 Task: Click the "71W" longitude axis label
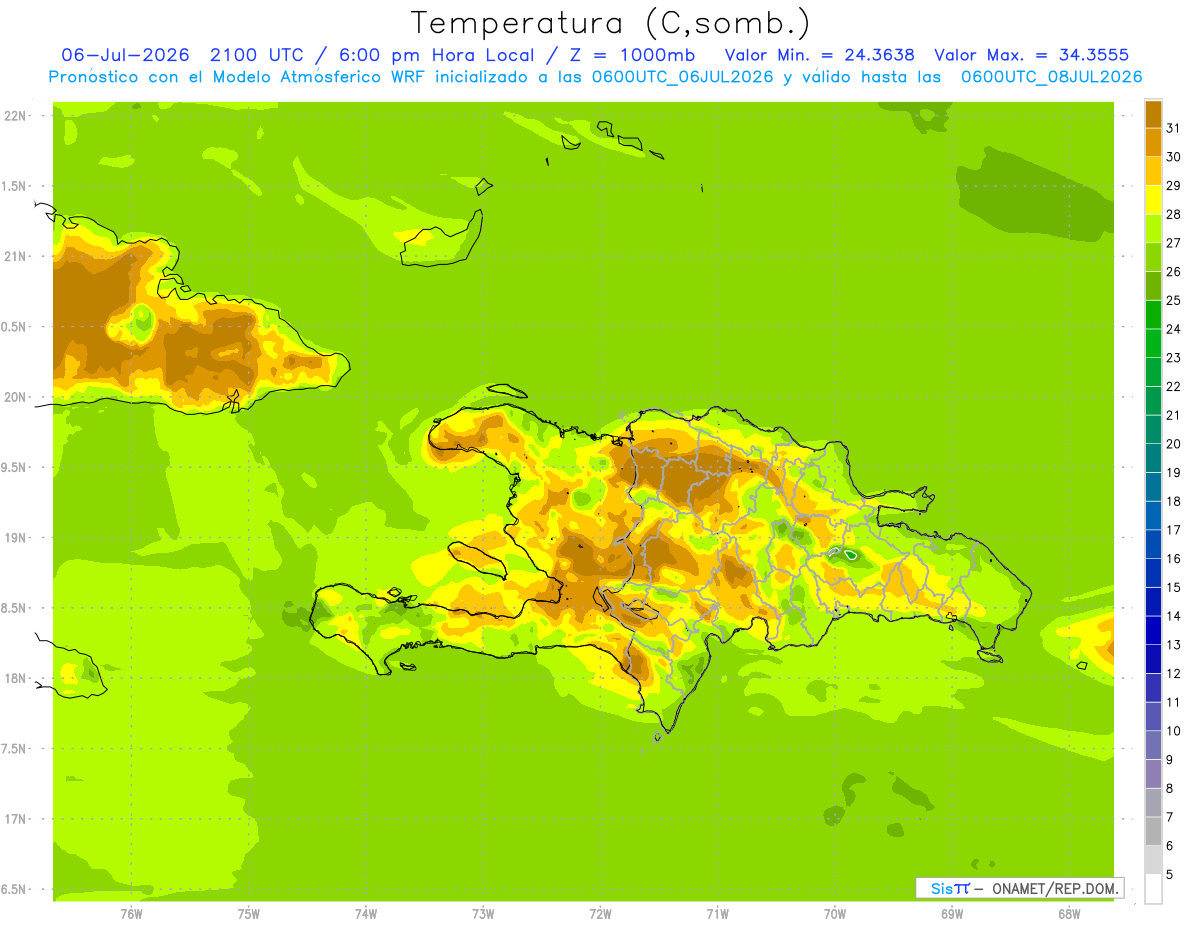[x=717, y=914]
